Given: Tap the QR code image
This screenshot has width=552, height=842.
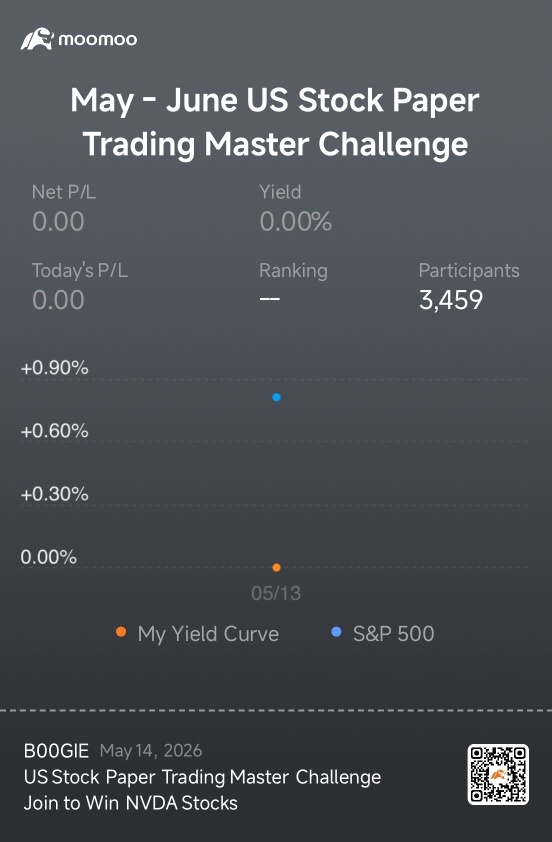Looking at the screenshot, I should (498, 774).
